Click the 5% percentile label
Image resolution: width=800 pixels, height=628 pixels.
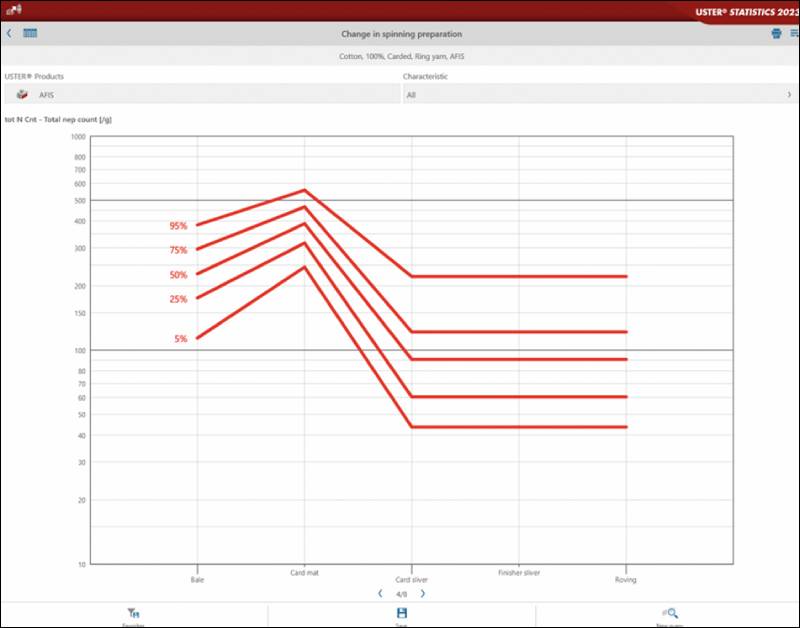point(180,339)
